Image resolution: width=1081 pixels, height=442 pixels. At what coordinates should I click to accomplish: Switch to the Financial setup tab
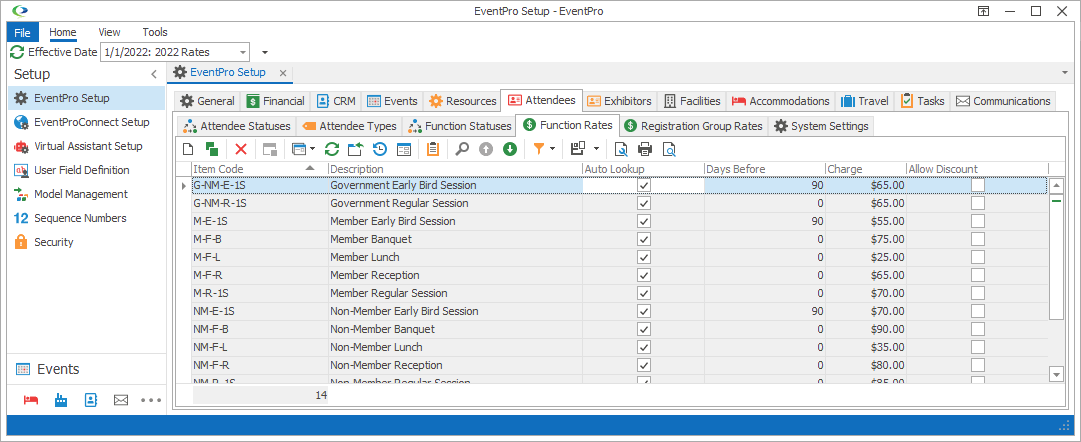[276, 101]
